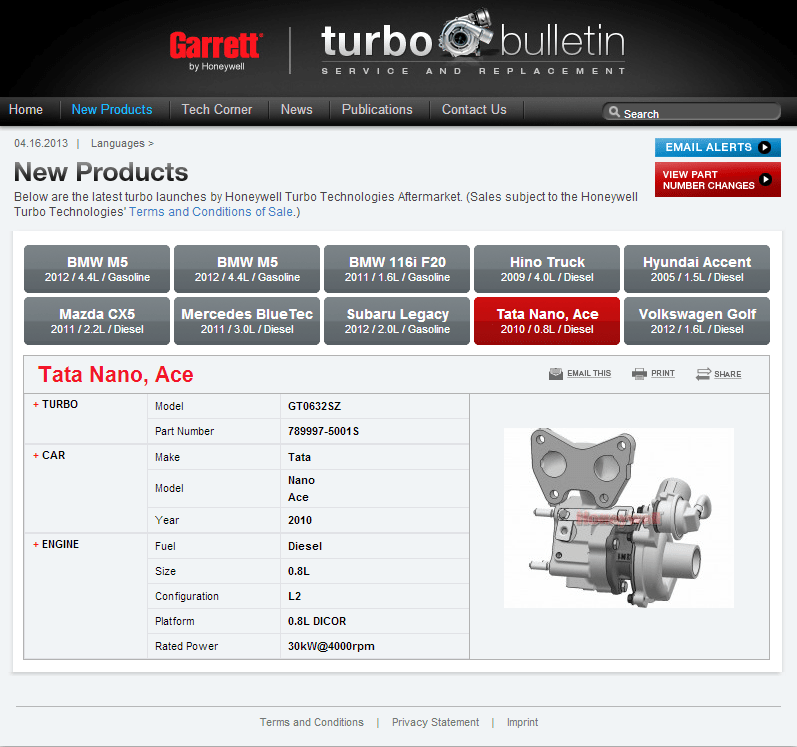Screen dimensions: 797x747
Task: Open the Imprint footer link
Action: (x=522, y=722)
